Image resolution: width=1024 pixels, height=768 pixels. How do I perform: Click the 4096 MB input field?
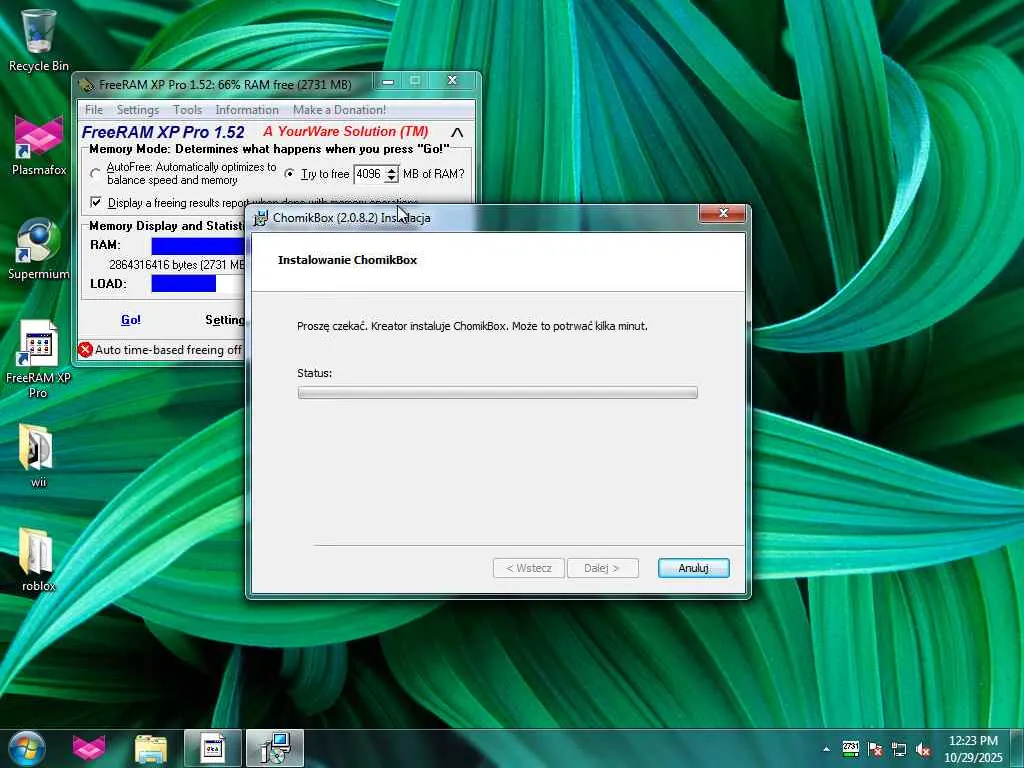click(370, 174)
